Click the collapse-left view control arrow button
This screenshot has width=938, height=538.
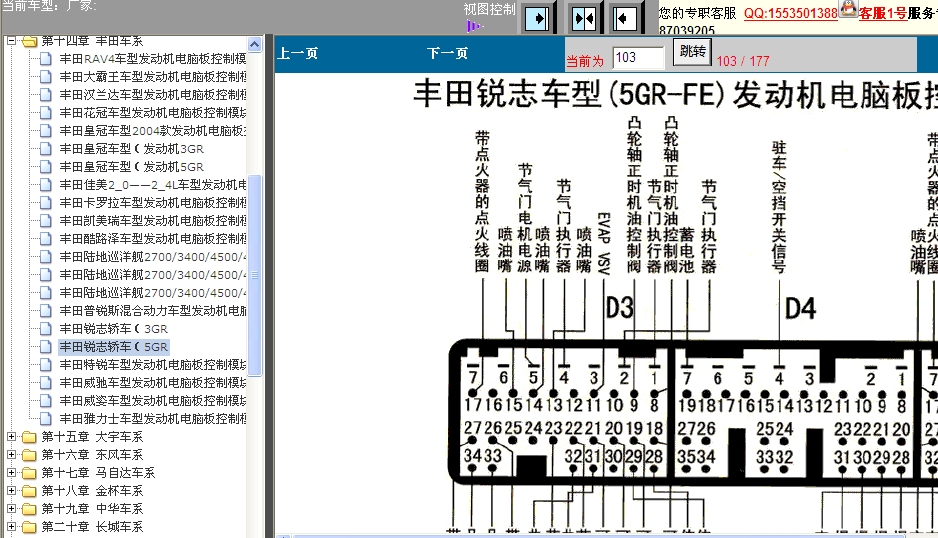625,18
